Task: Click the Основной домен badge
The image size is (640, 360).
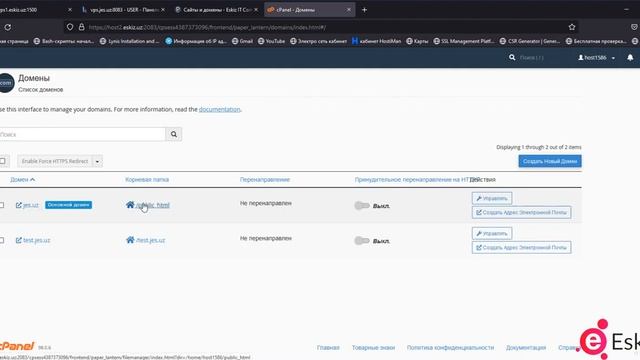Action: [x=68, y=204]
